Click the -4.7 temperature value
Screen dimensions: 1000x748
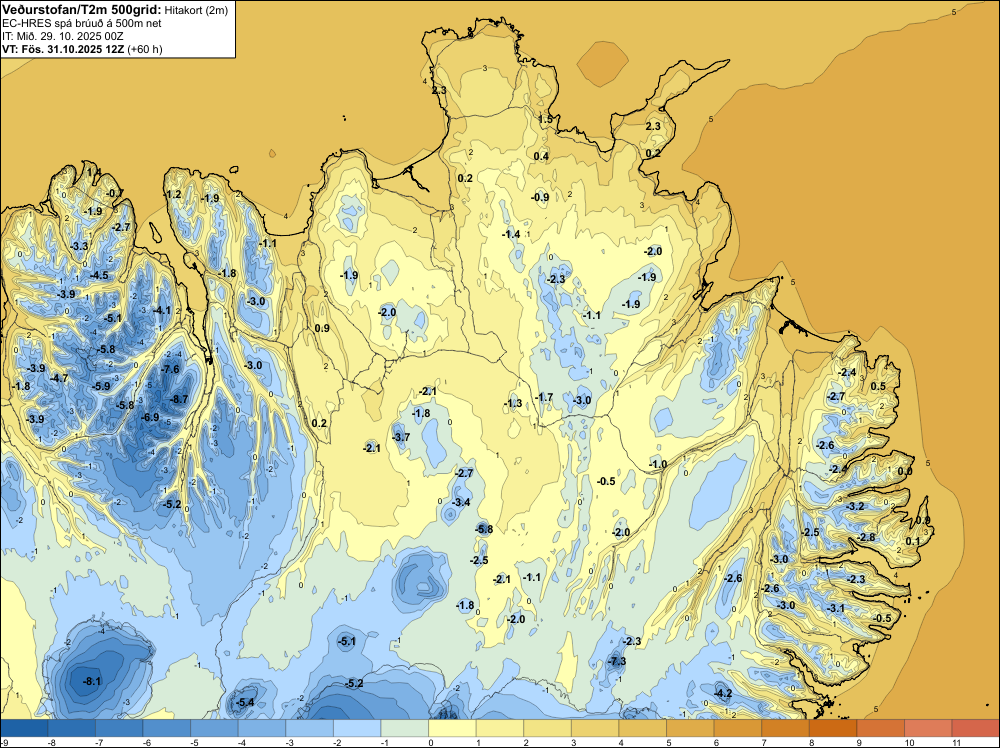coord(59,378)
